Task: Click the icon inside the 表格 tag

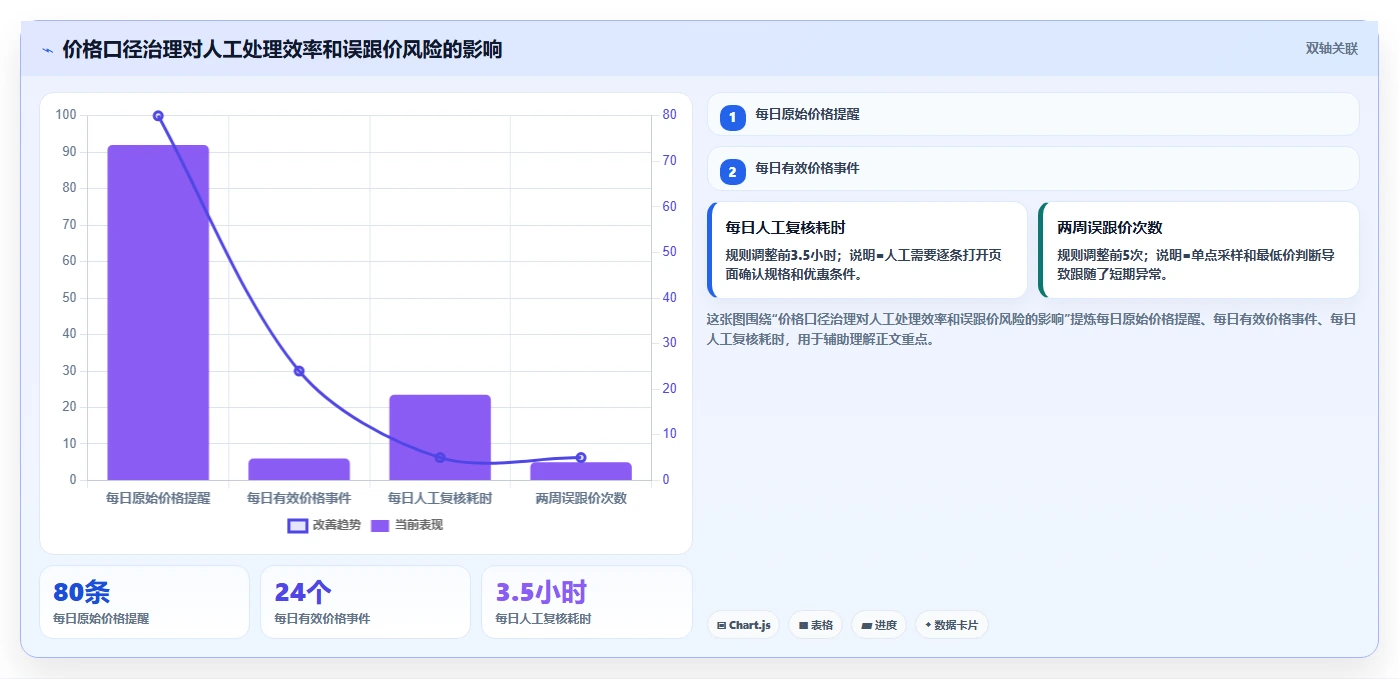Action: click(803, 626)
